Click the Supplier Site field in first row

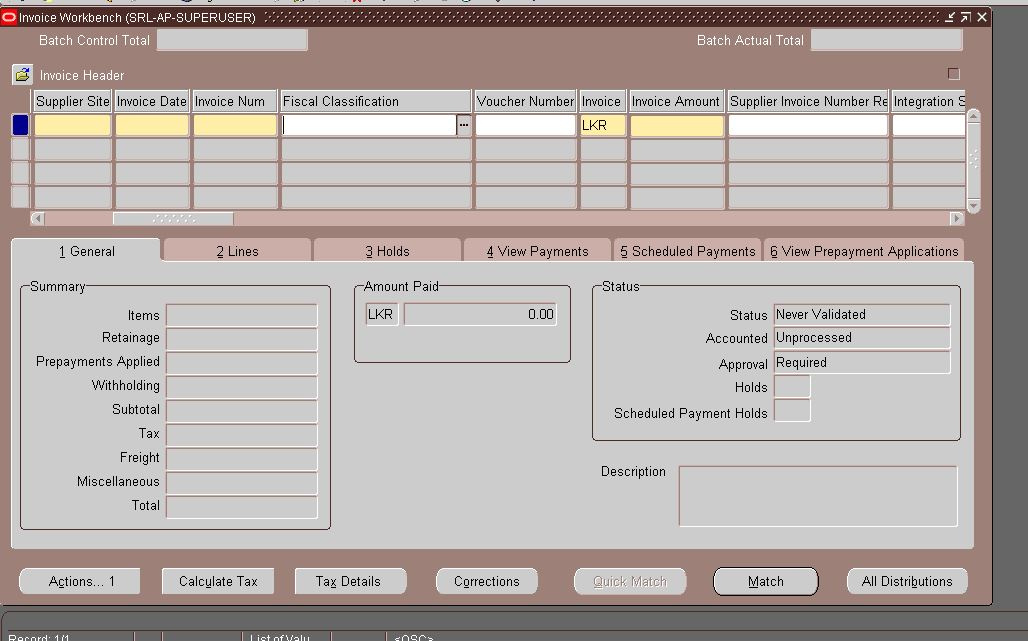pyautogui.click(x=72, y=125)
